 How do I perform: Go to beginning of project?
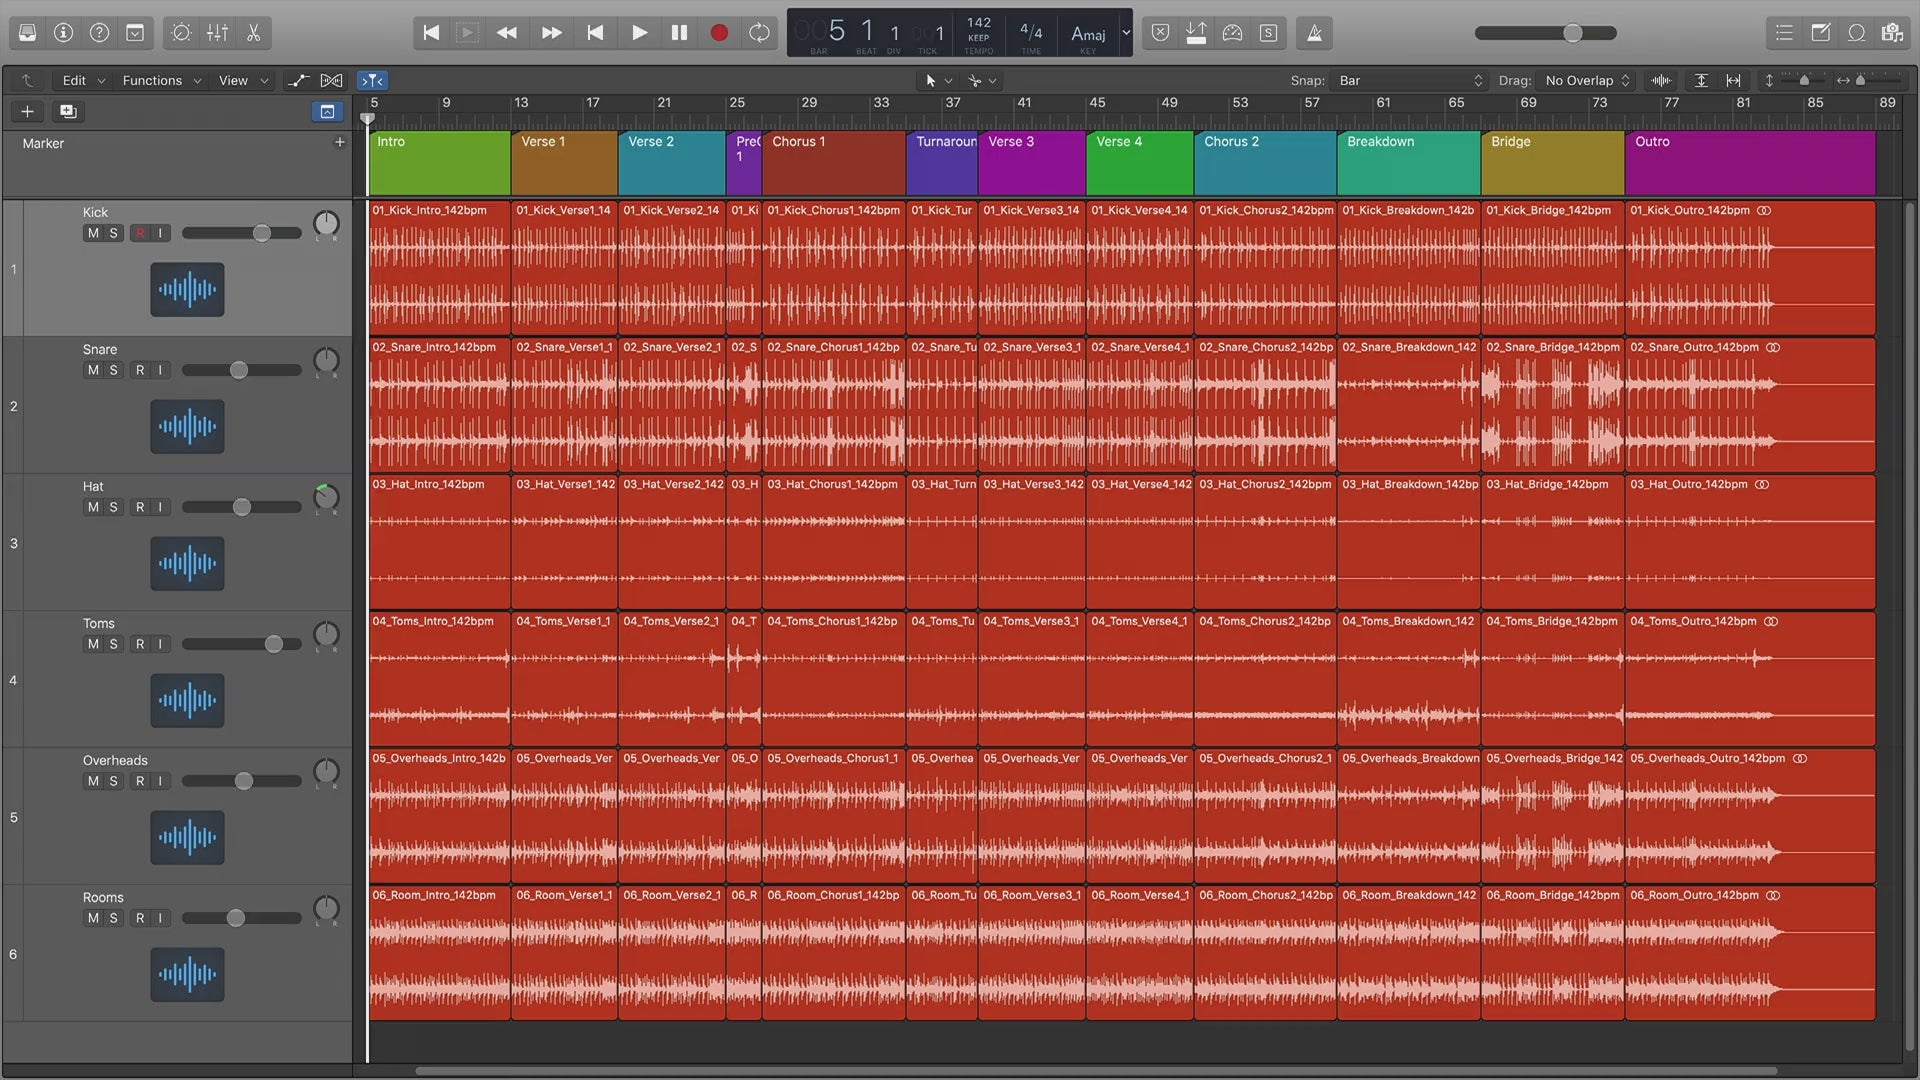coord(431,33)
